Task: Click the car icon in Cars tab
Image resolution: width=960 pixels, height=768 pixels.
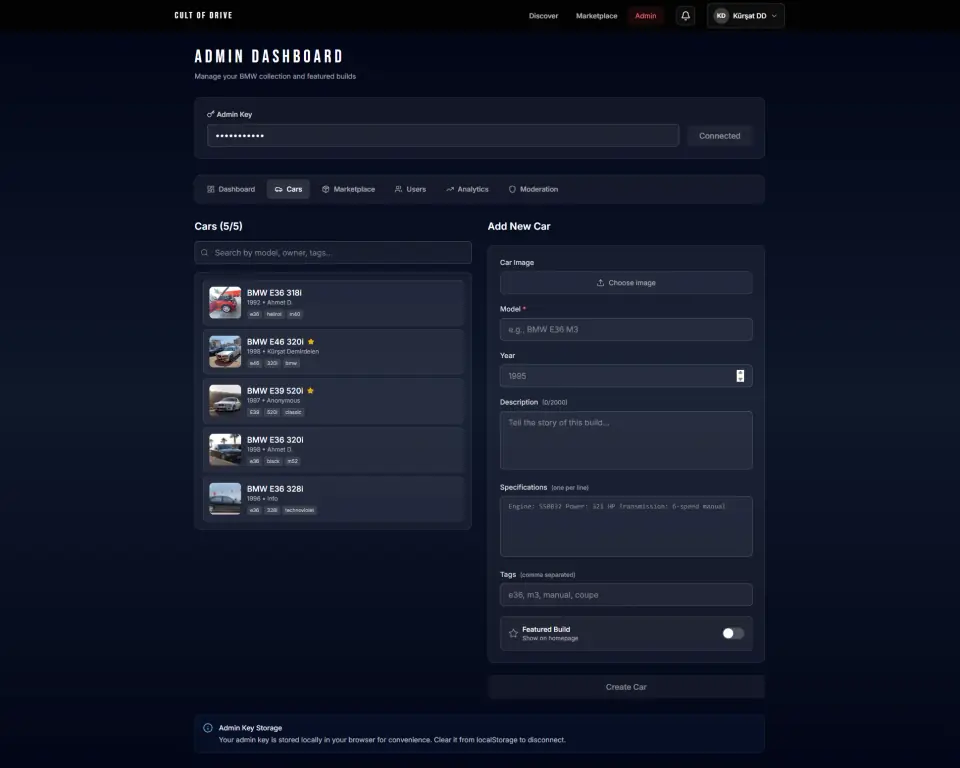Action: pyautogui.click(x=279, y=189)
